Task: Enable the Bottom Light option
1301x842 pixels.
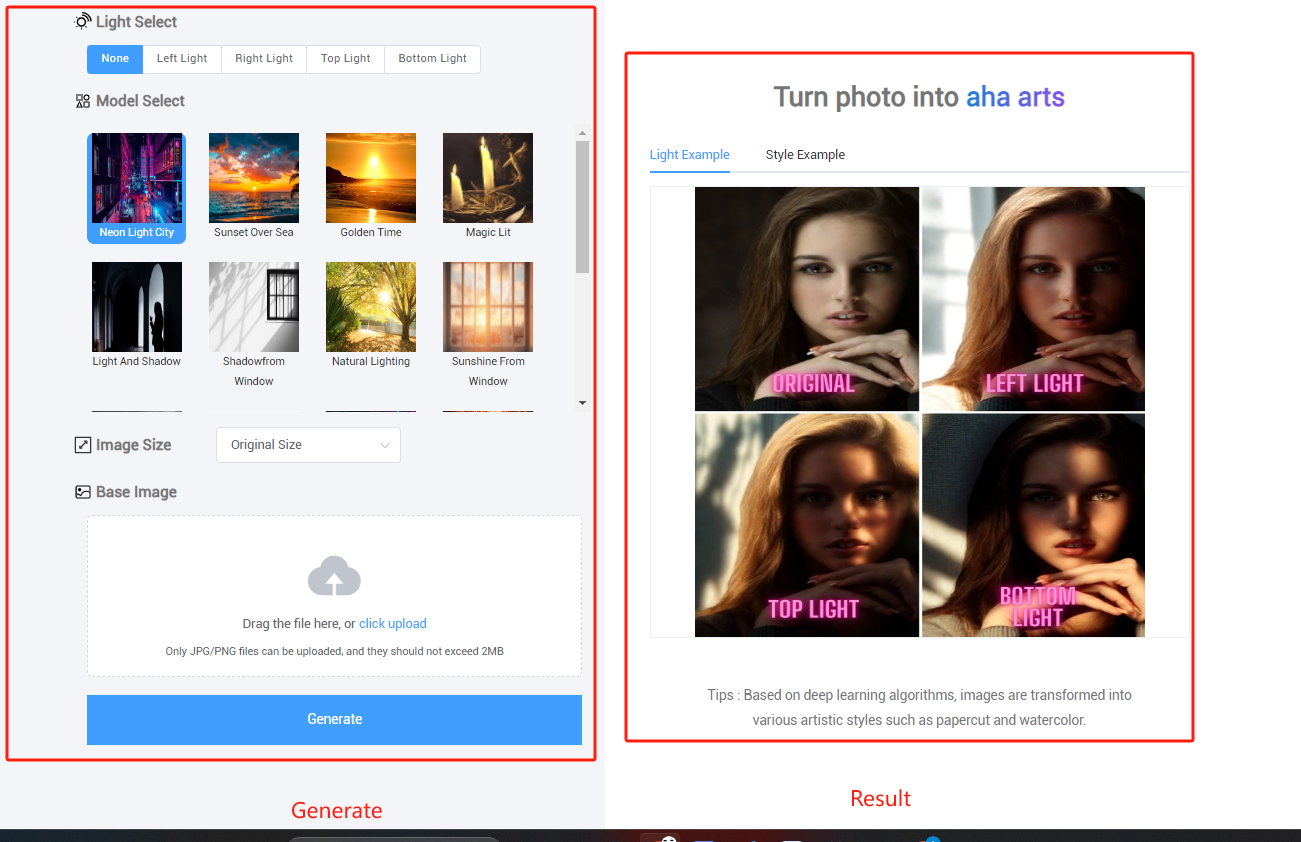Action: click(x=432, y=59)
